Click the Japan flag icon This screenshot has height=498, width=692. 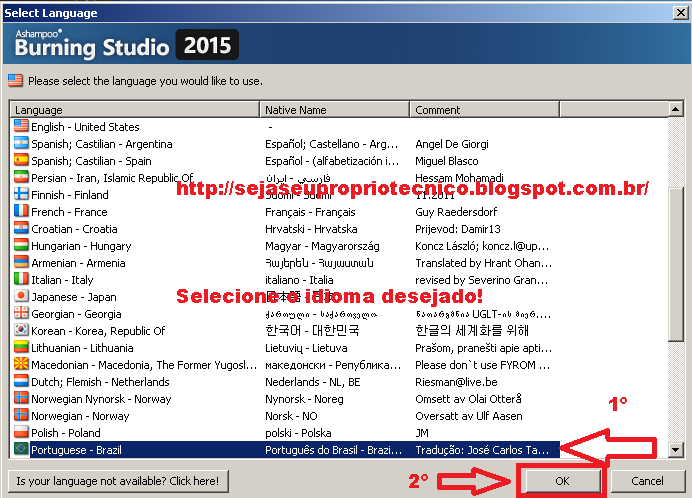pos(21,296)
